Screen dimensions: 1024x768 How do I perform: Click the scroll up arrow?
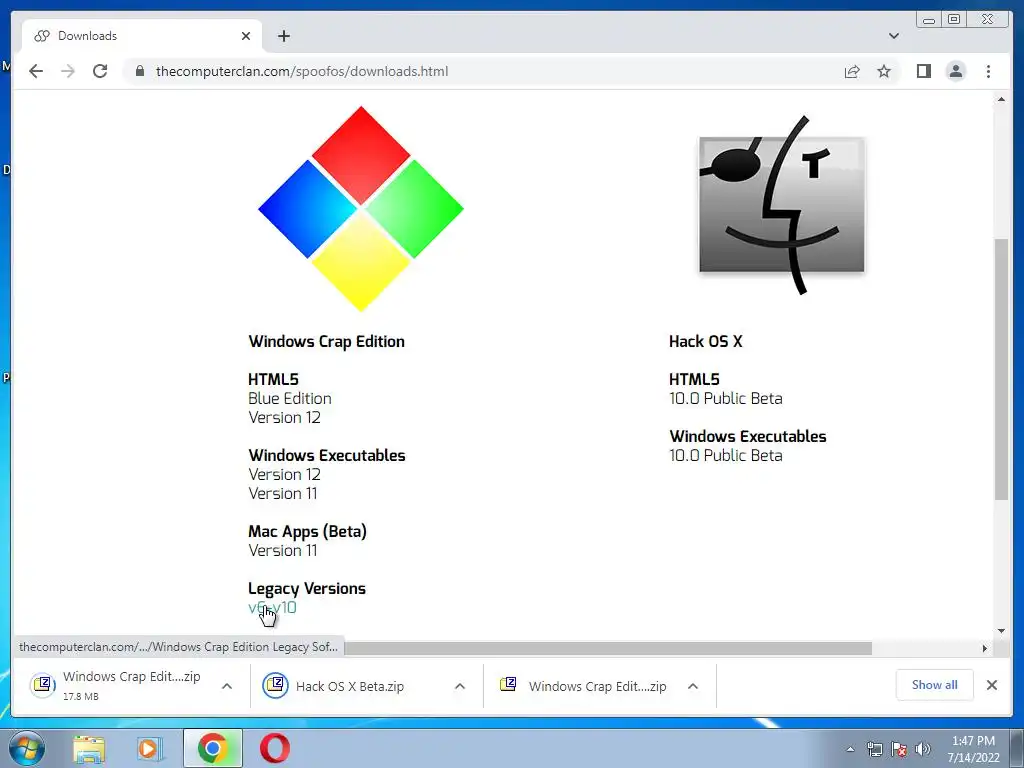click(1001, 99)
